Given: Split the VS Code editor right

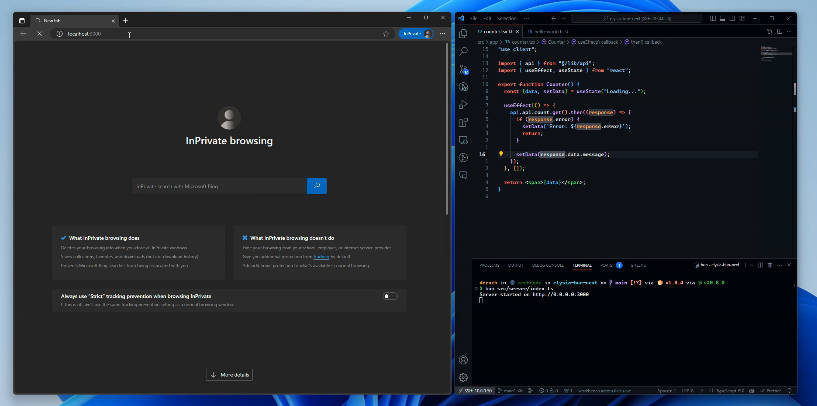Looking at the screenshot, I should pos(779,32).
